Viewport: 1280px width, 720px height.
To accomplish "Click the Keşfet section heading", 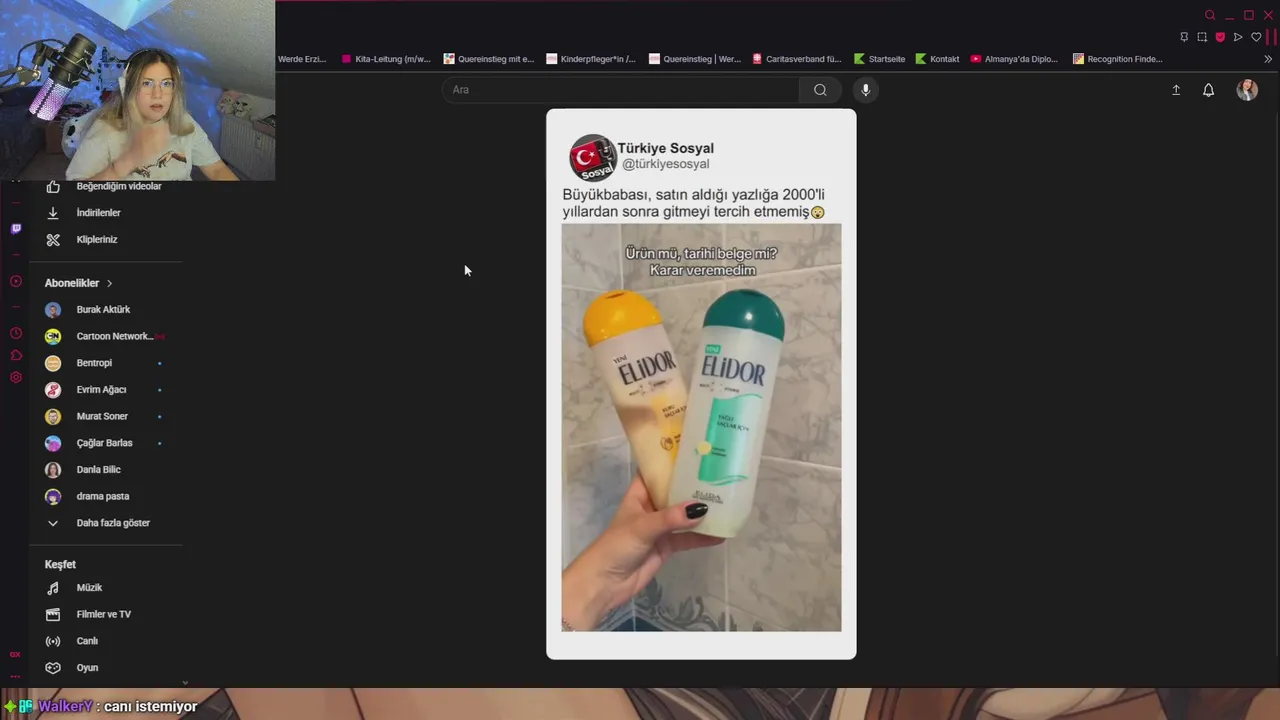I will pyautogui.click(x=60, y=565).
